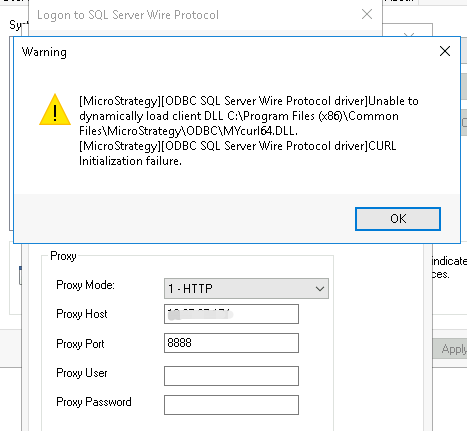Open the Proxy Mode dropdown
Image resolution: width=467 pixels, height=431 pixels.
pyautogui.click(x=246, y=288)
